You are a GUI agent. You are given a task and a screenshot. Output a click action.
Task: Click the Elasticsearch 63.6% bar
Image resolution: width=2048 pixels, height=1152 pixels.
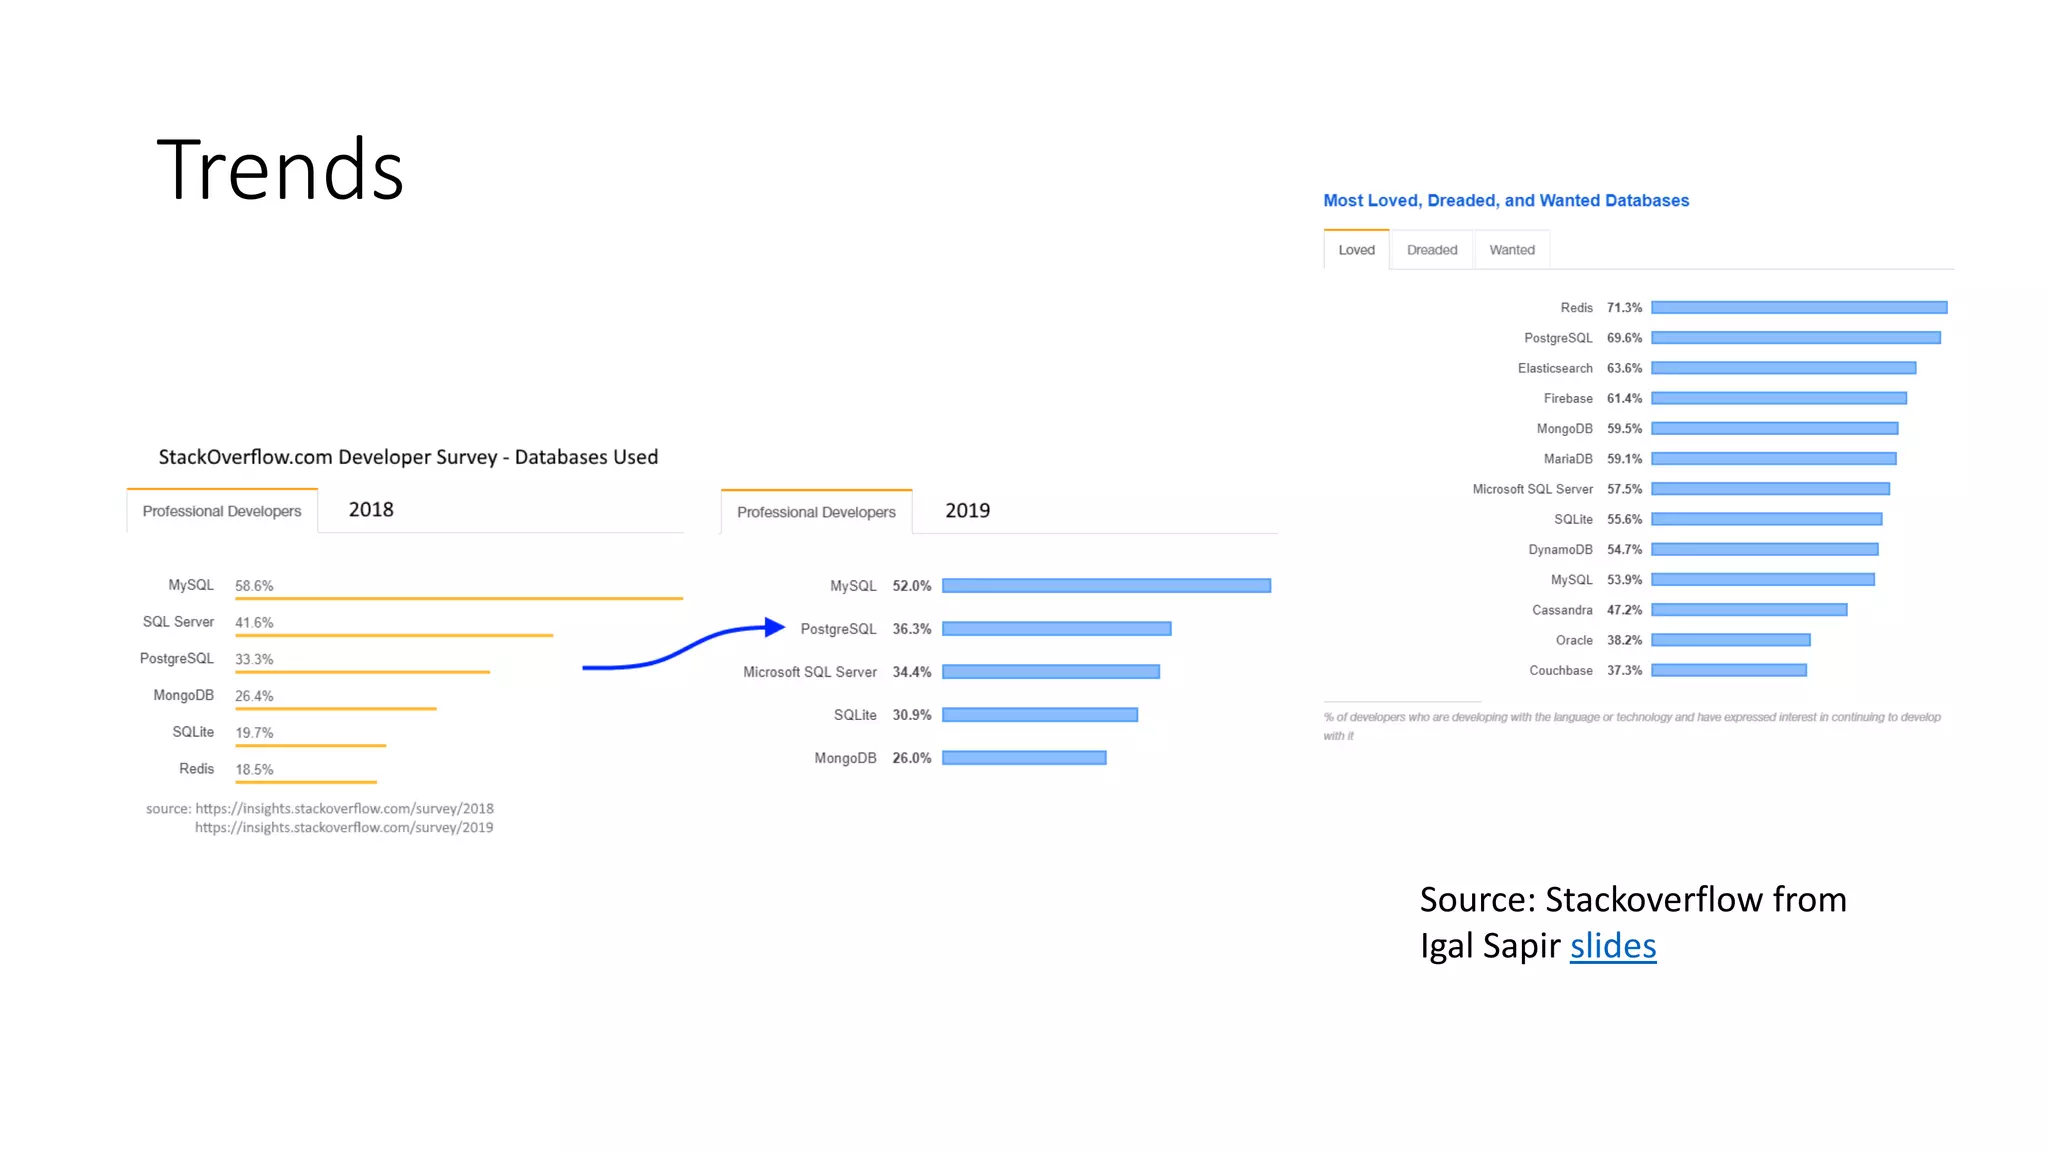click(1783, 368)
